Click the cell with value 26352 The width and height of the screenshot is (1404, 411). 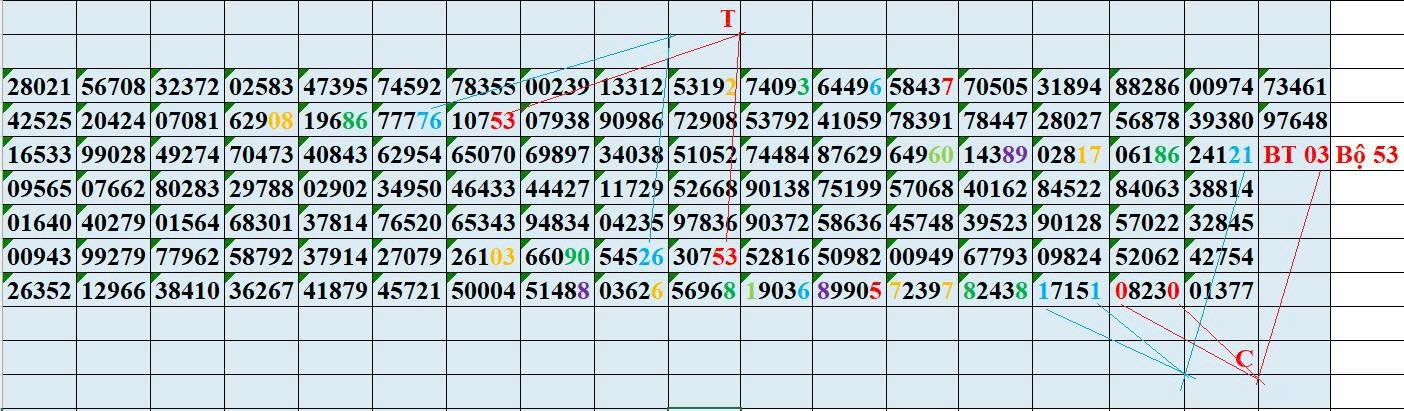(x=38, y=292)
